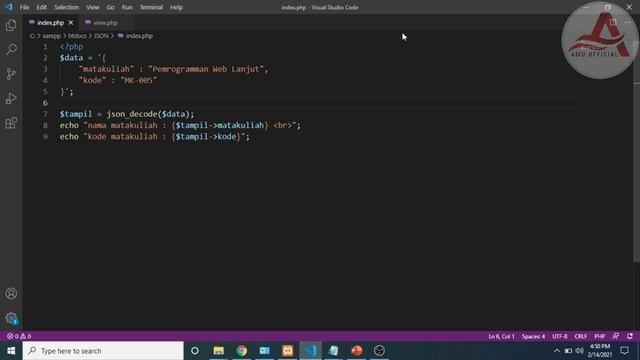
Task: Click the xampp breadcrumb segment
Action: [51, 36]
